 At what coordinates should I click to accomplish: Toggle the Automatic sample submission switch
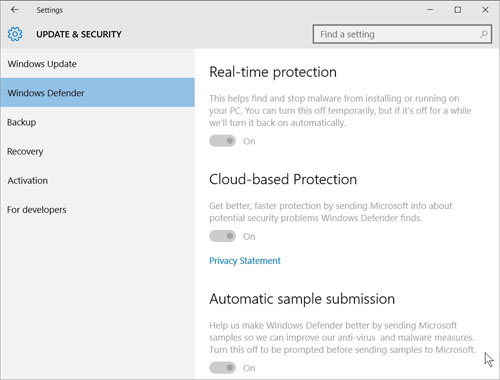(x=222, y=368)
